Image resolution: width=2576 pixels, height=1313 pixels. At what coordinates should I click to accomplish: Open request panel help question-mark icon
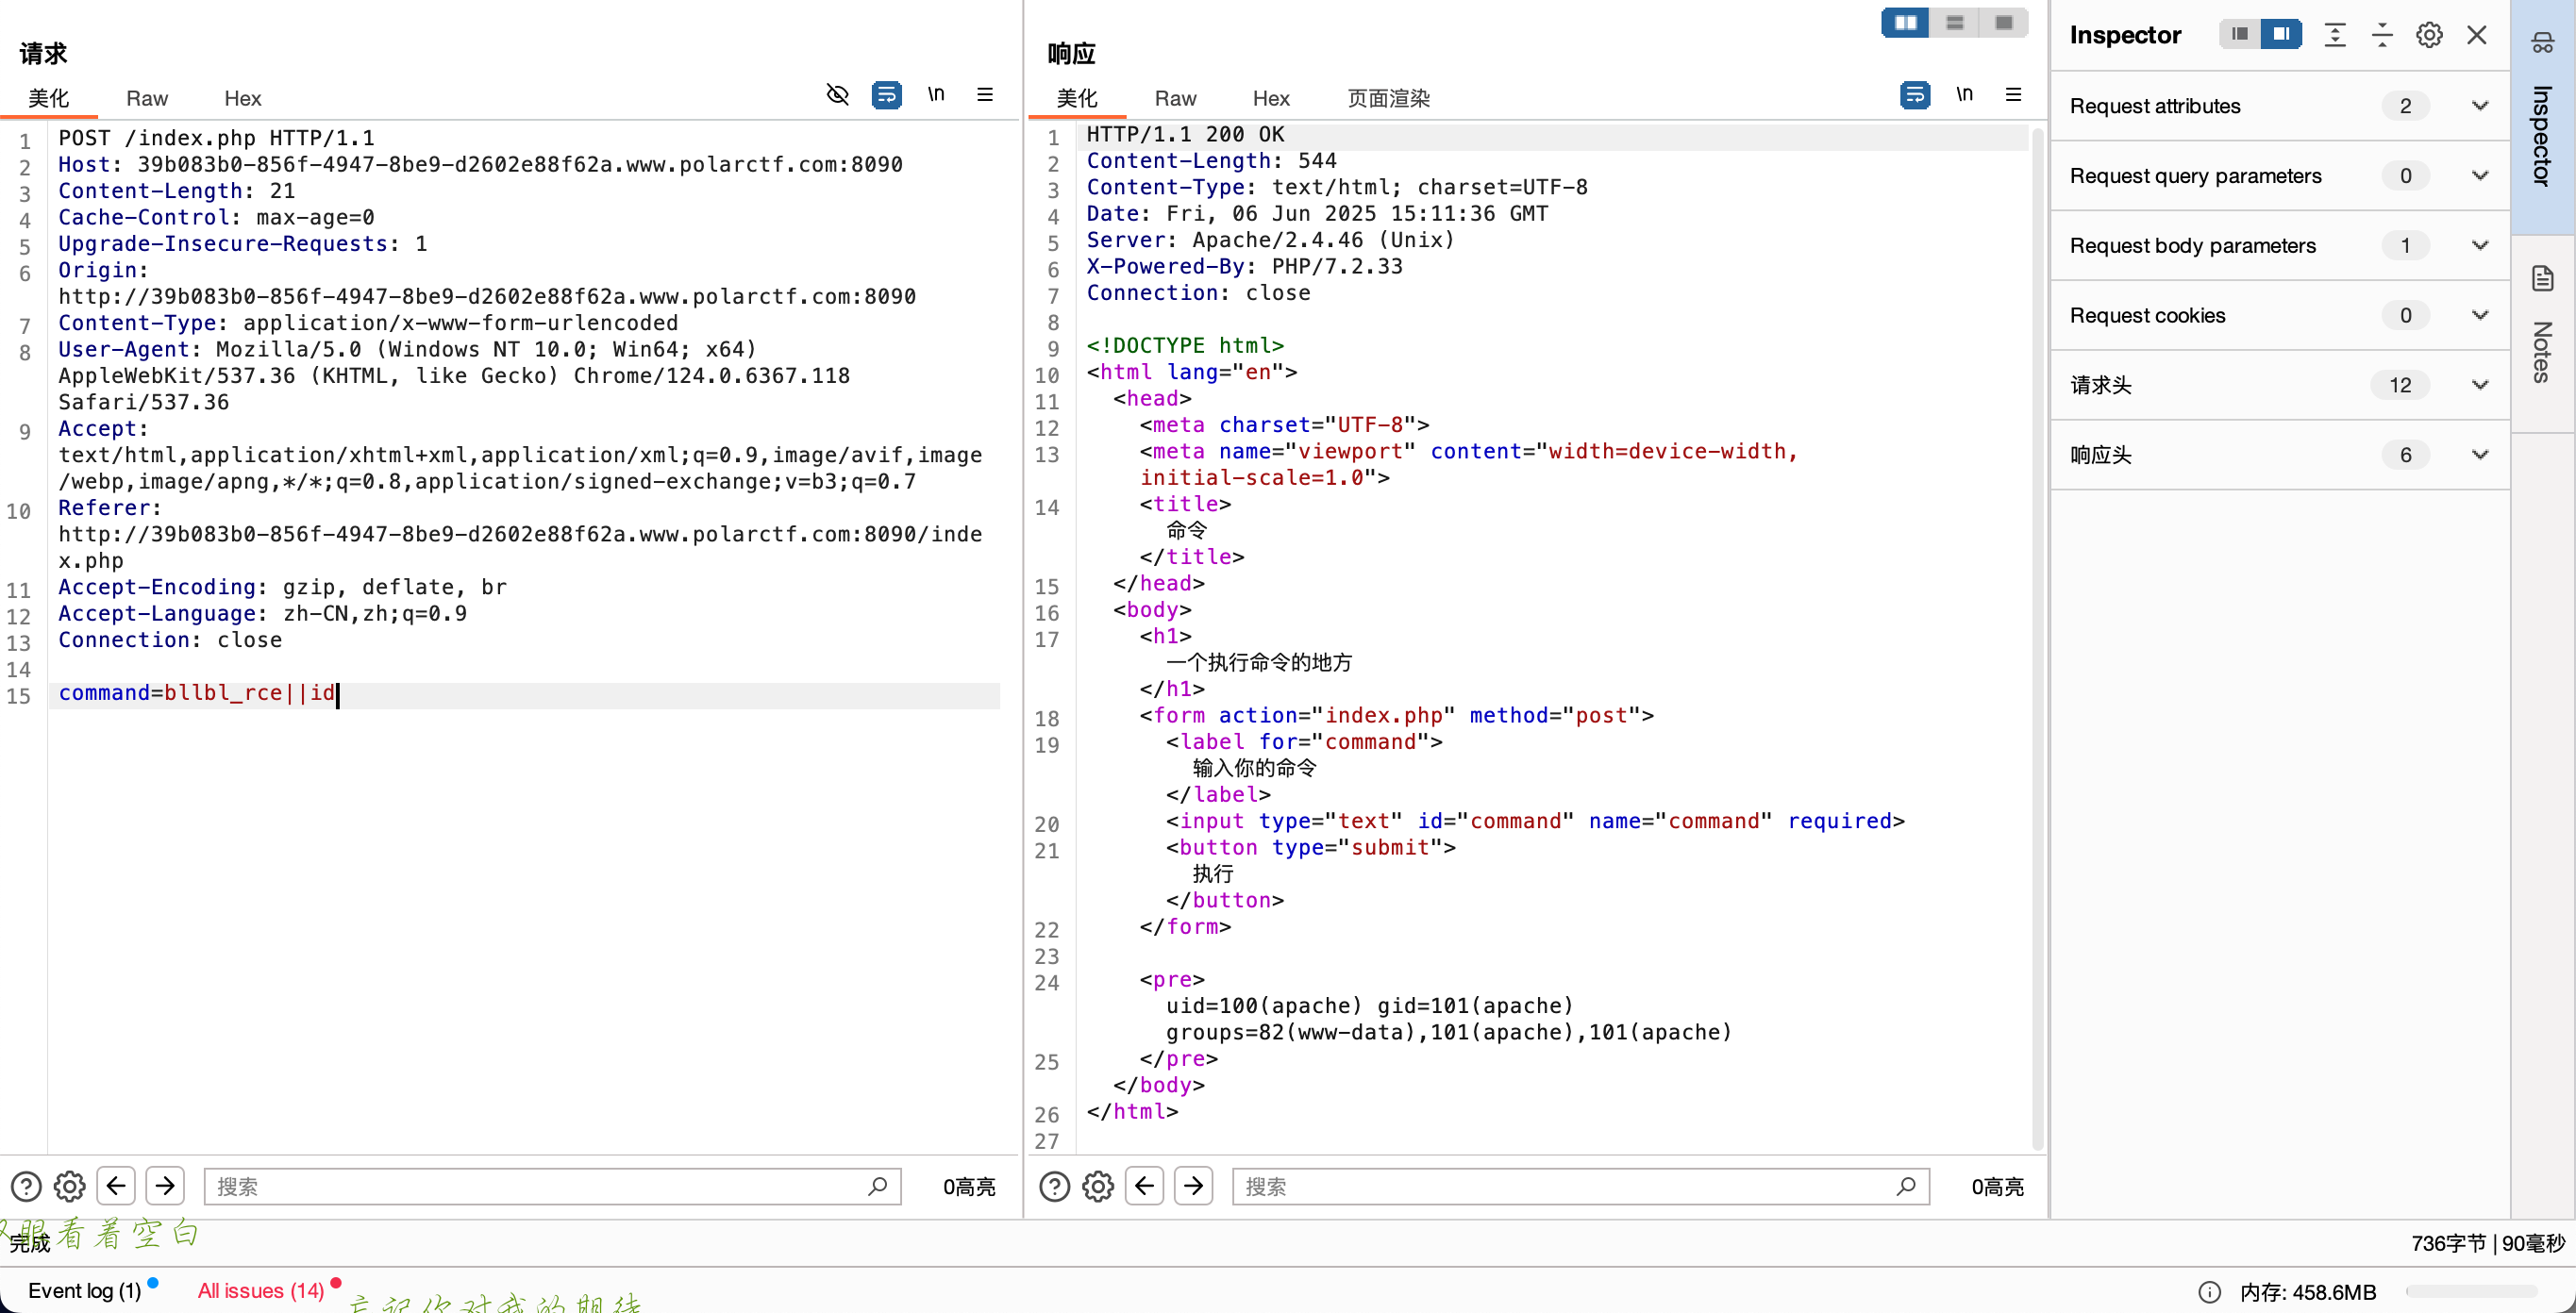tap(26, 1187)
